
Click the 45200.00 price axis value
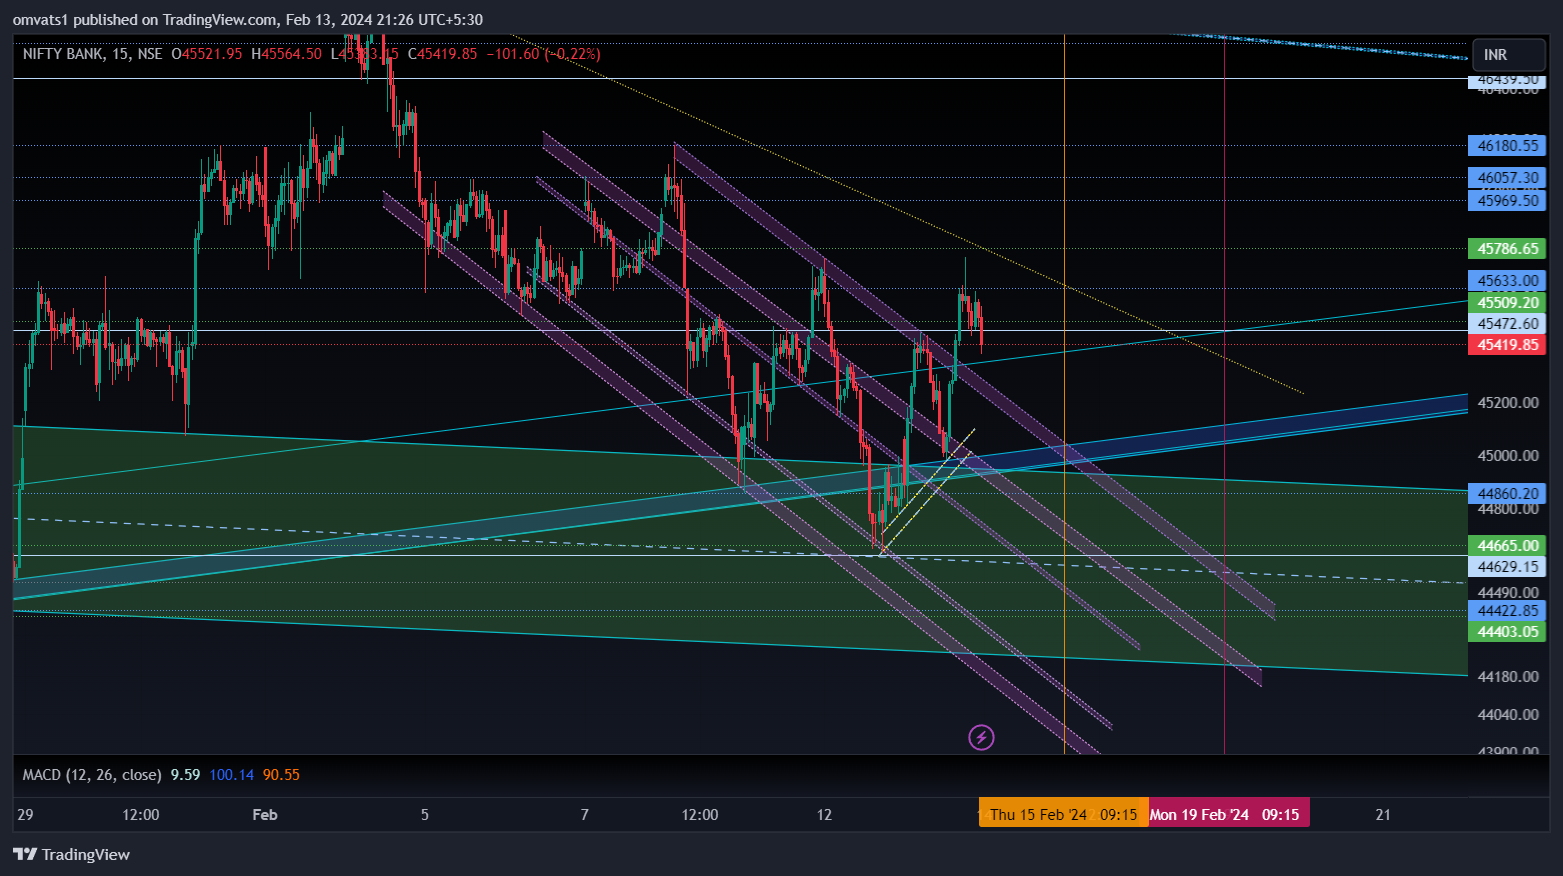[x=1508, y=403]
